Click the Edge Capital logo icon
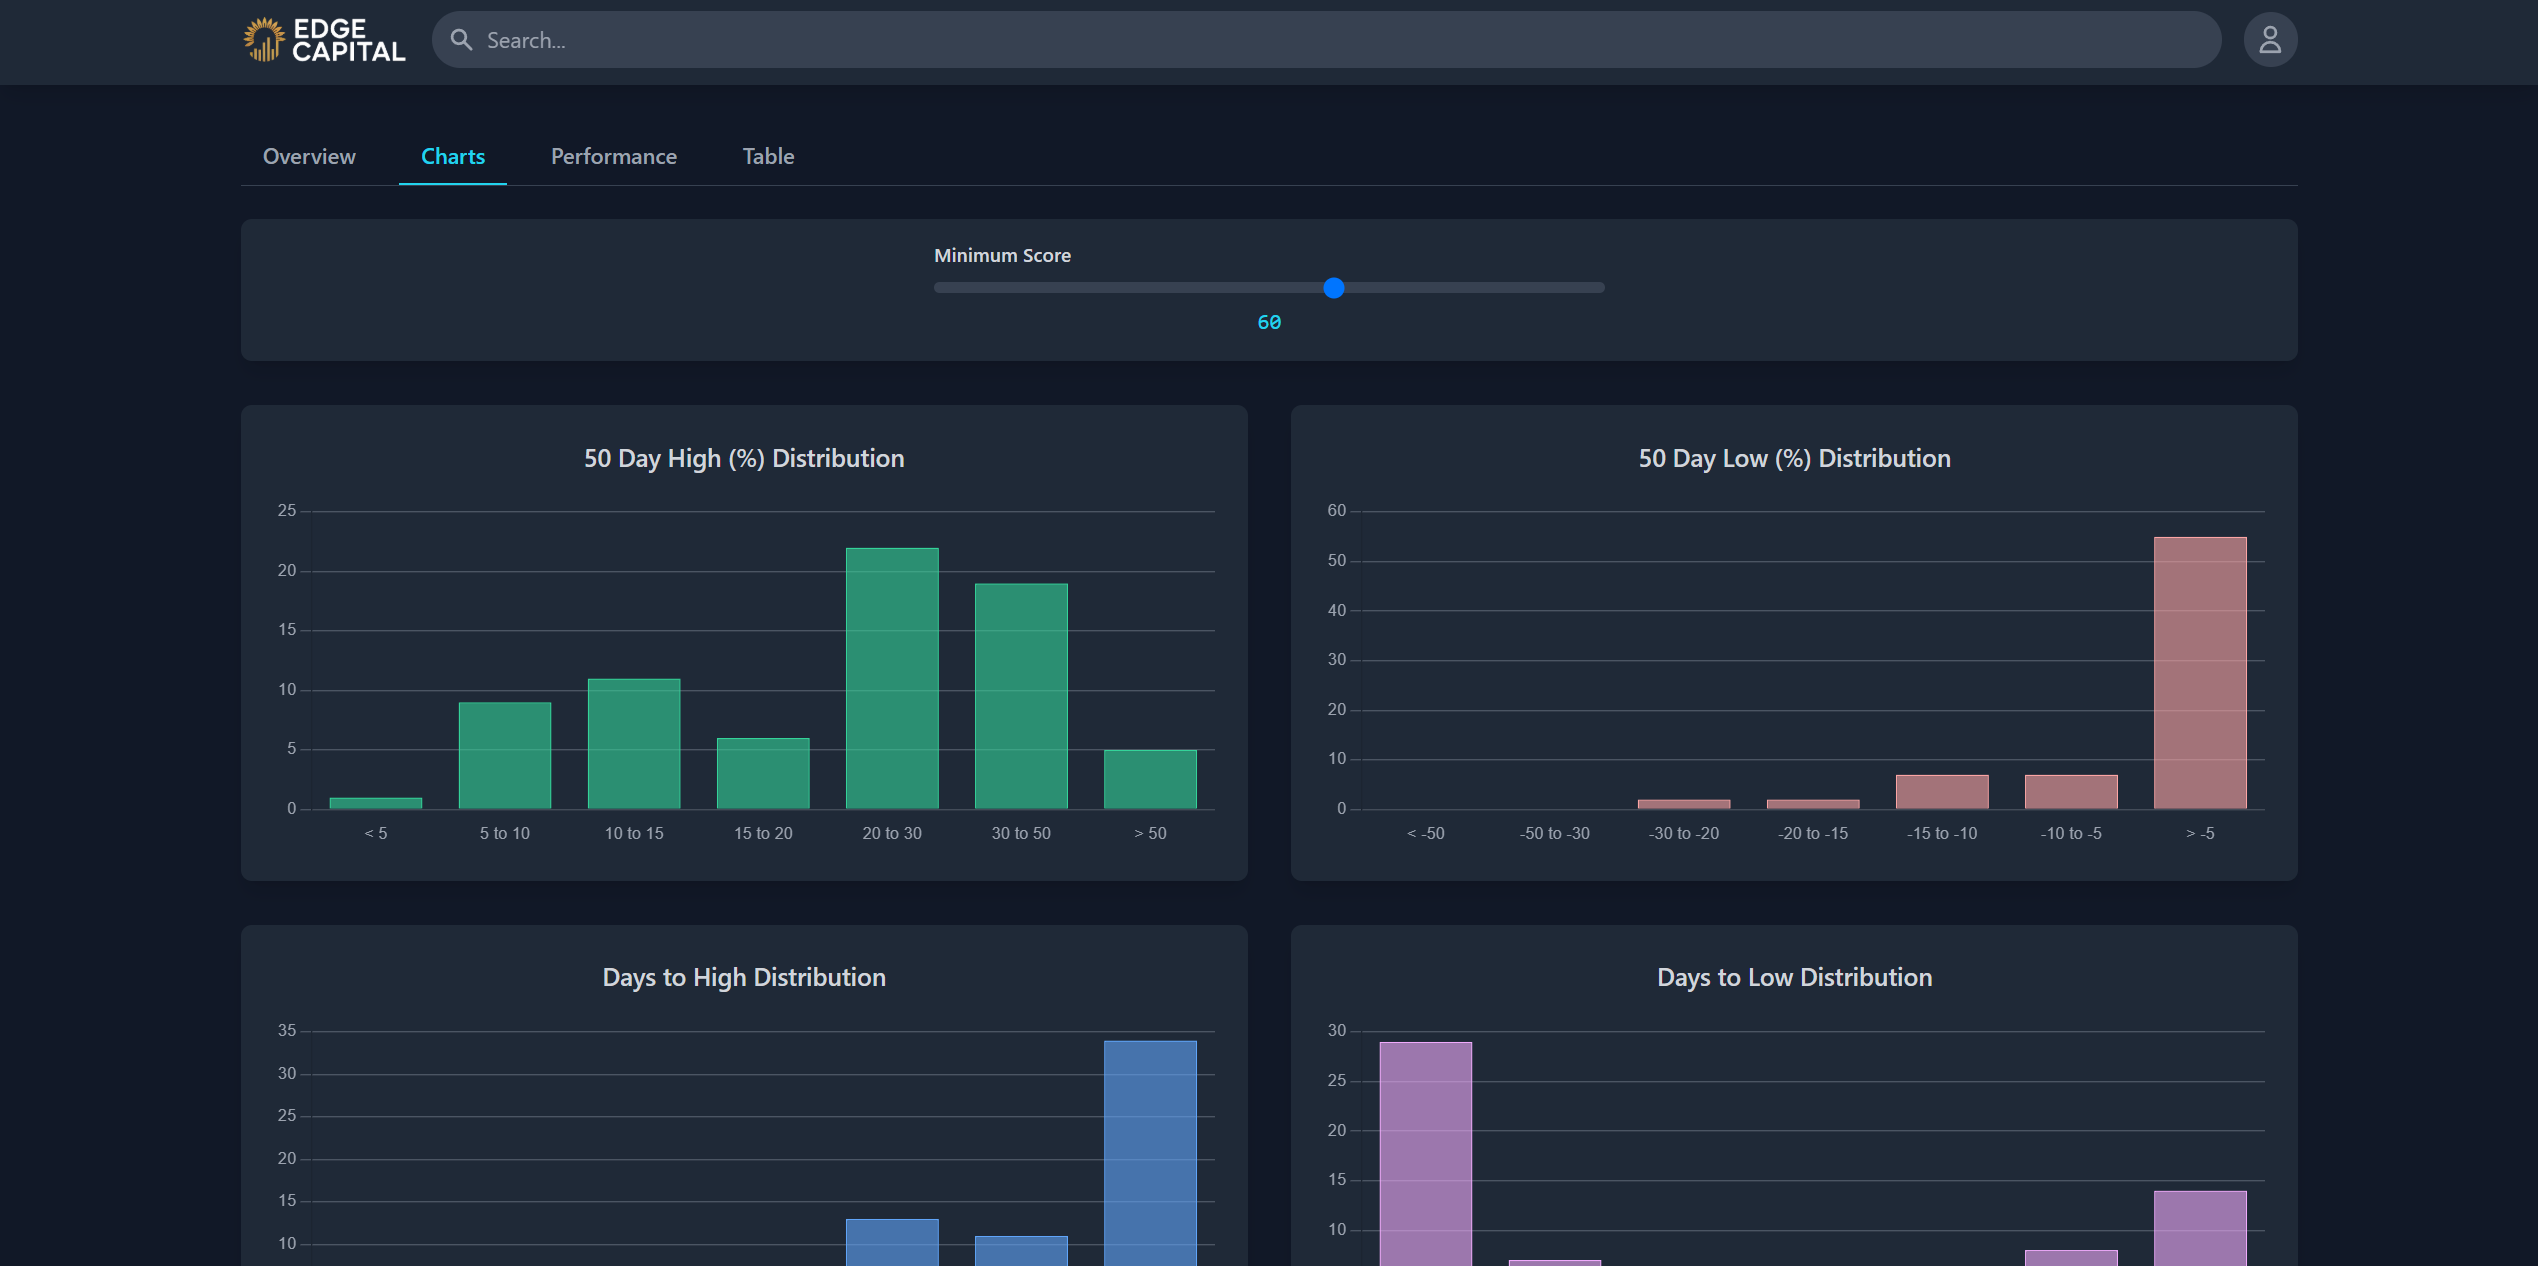This screenshot has height=1266, width=2538. 263,40
